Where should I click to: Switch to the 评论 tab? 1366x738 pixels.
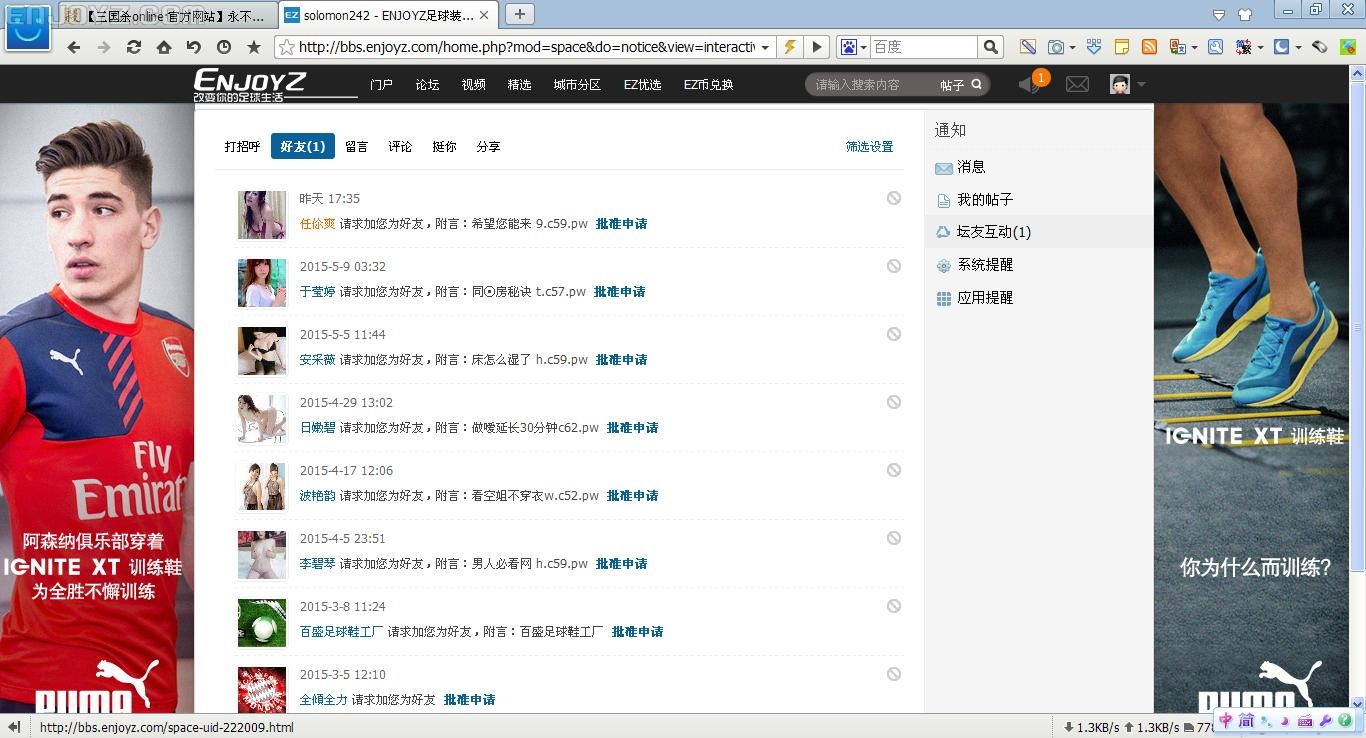400,147
